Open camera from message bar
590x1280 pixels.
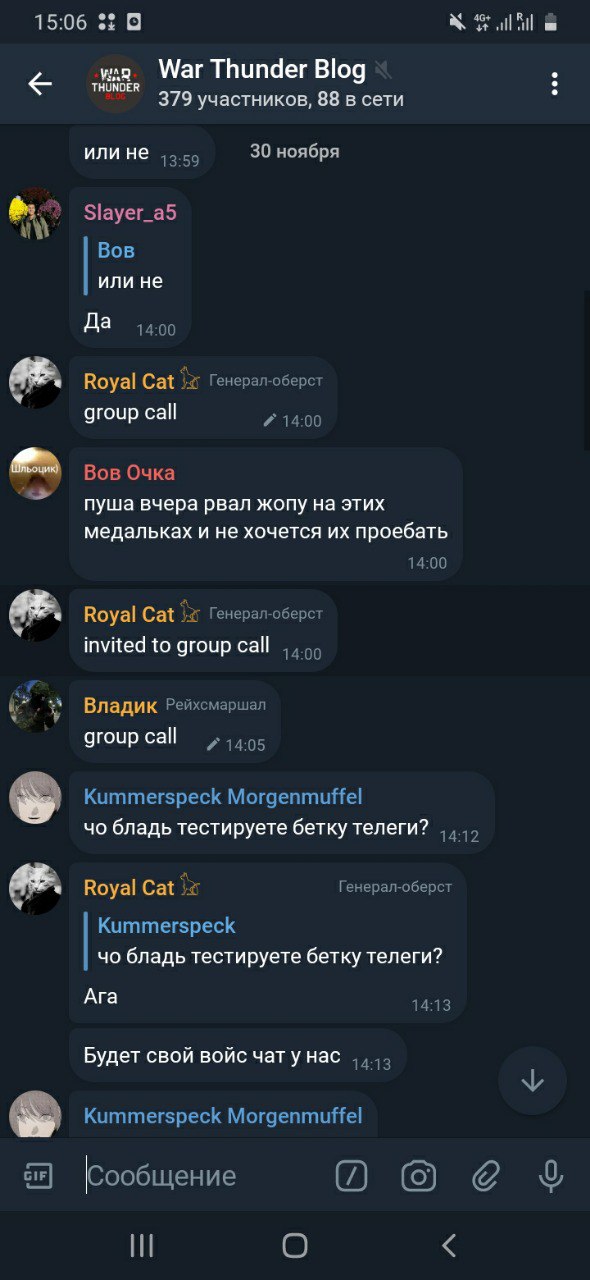pos(419,1176)
